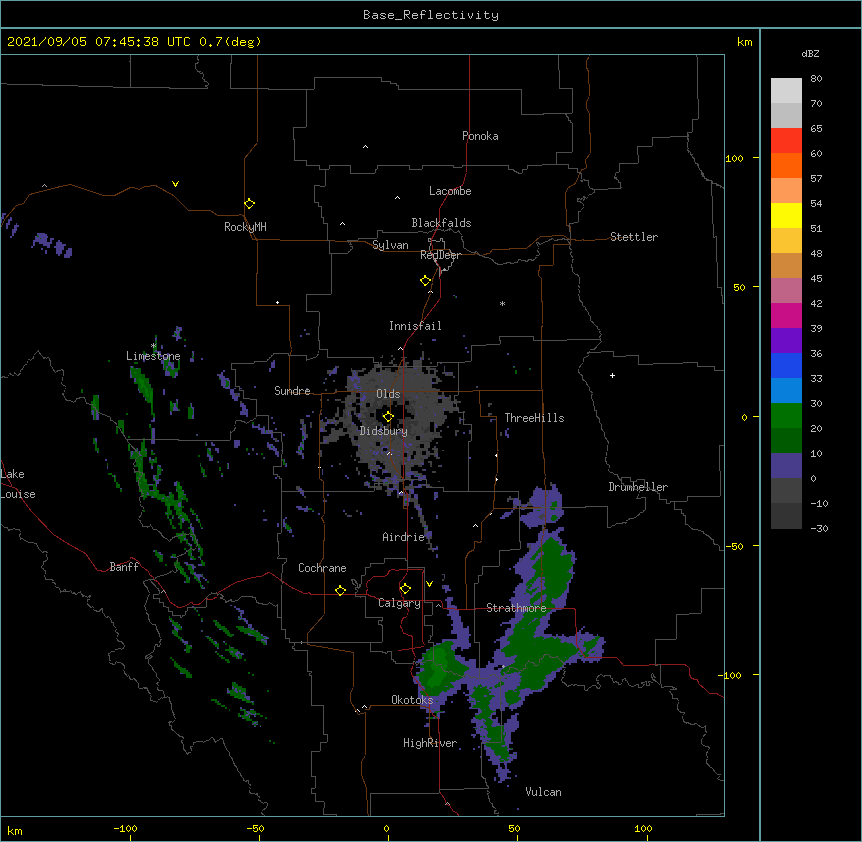The height and width of the screenshot is (842, 862).
Task: Click the Didsbury town label
Action: [x=383, y=431]
